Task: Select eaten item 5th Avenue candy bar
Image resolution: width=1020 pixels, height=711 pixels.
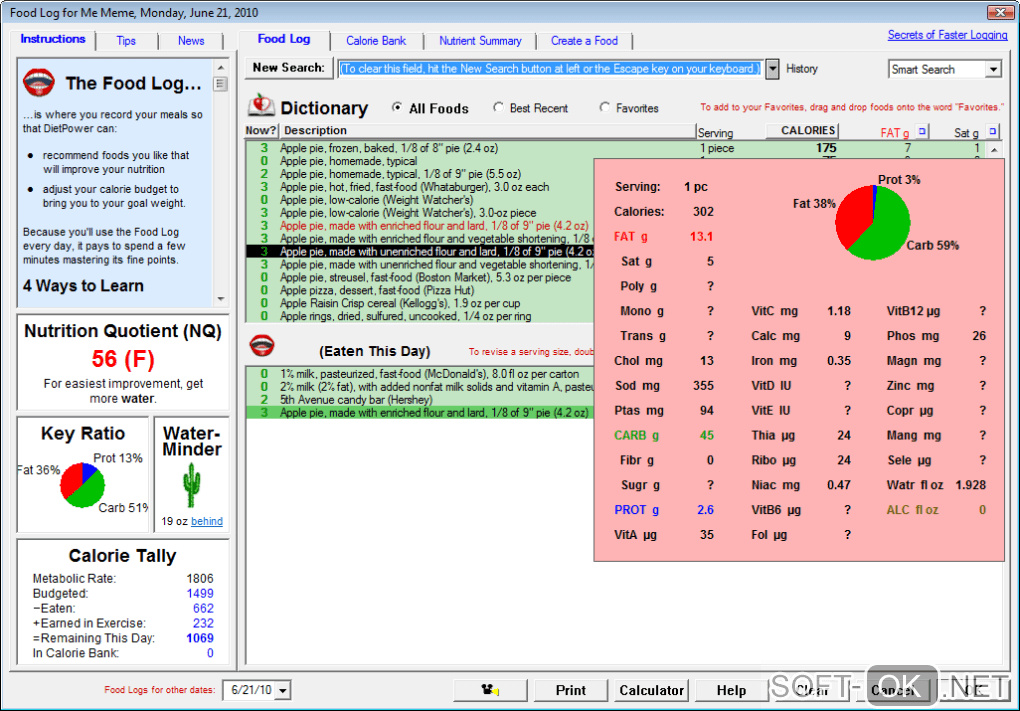Action: (420, 400)
